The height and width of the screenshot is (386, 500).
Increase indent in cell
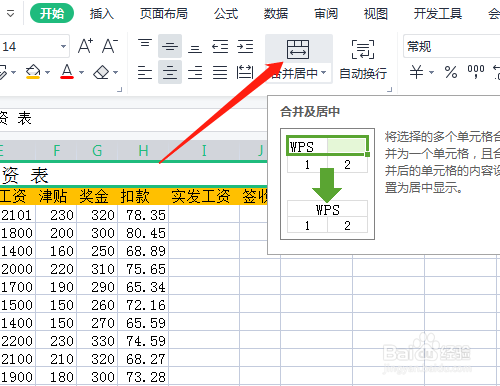point(245,46)
